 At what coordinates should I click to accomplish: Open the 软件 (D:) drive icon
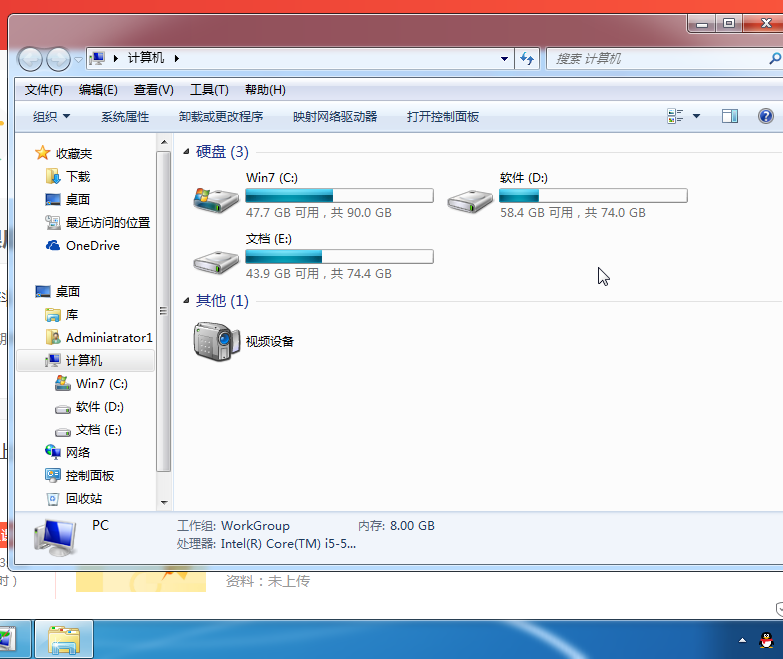pyautogui.click(x=469, y=198)
